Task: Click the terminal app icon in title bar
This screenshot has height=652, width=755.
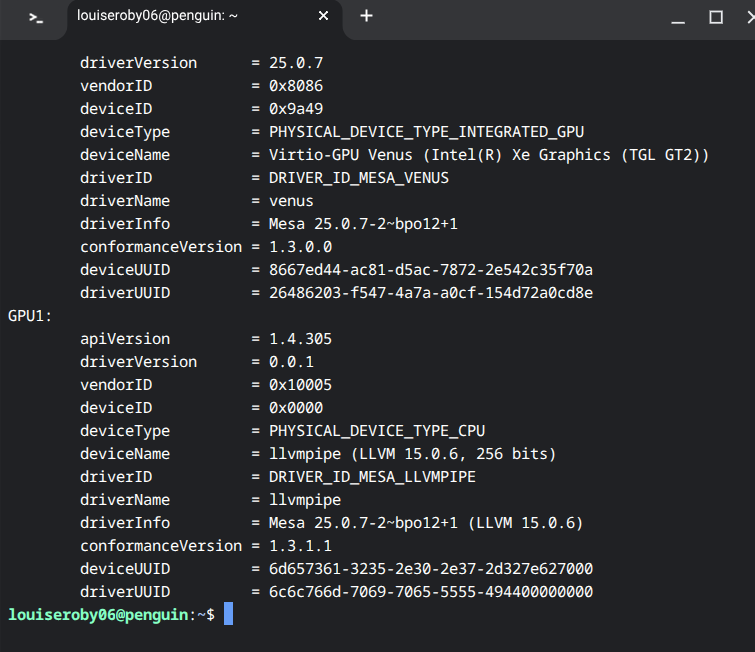Action: pyautogui.click(x=36, y=17)
